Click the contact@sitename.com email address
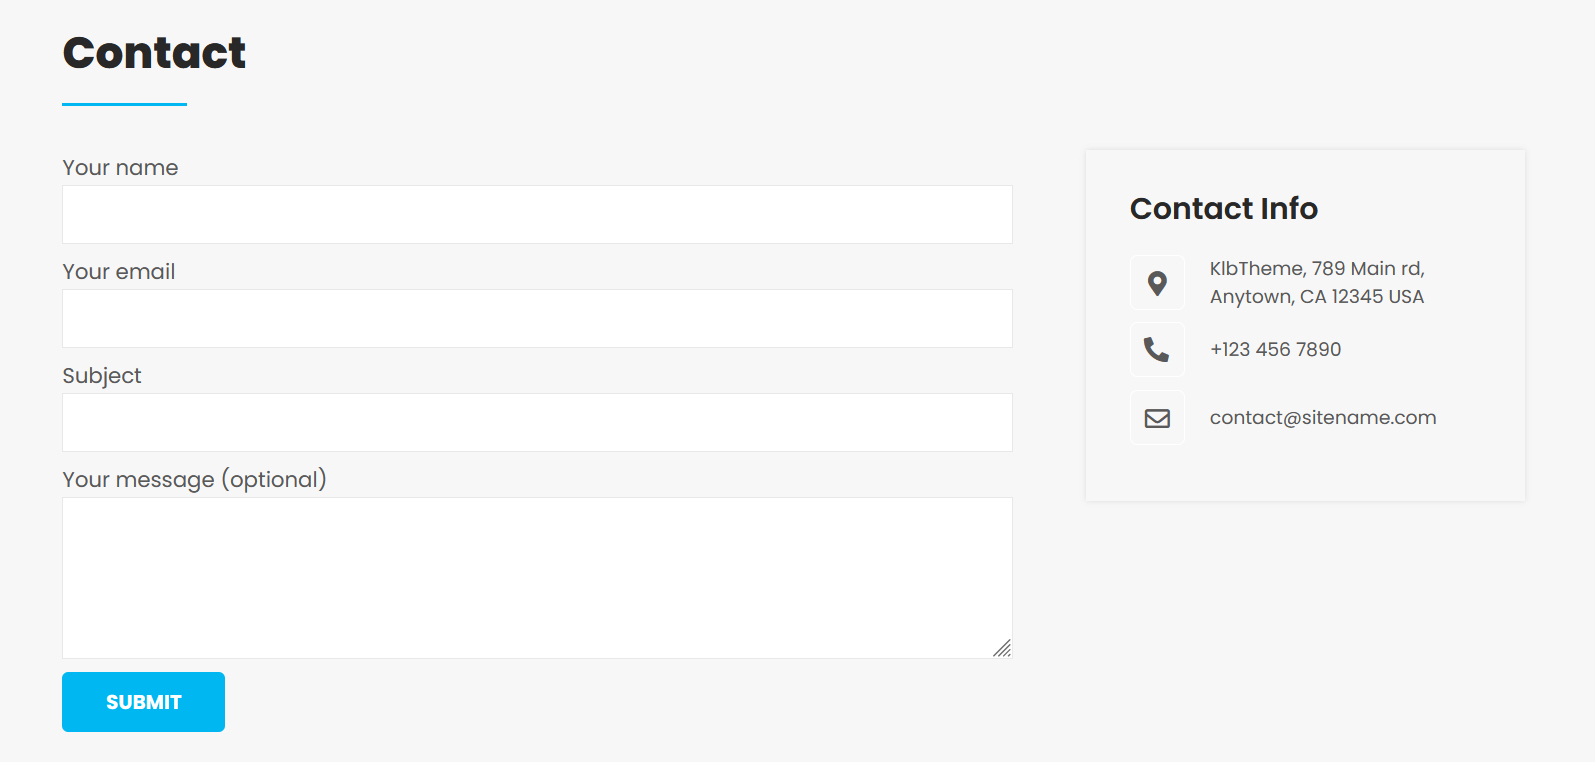The height and width of the screenshot is (762, 1595). (x=1323, y=418)
